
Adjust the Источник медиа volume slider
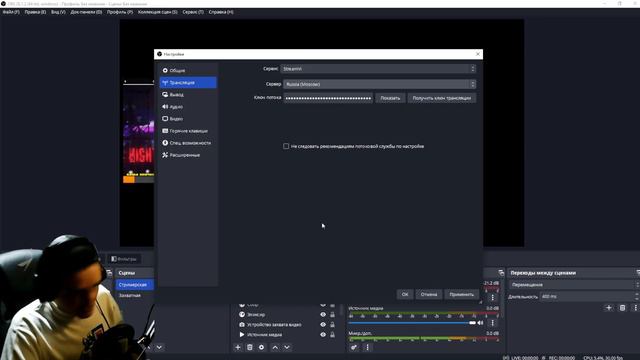click(412, 323)
